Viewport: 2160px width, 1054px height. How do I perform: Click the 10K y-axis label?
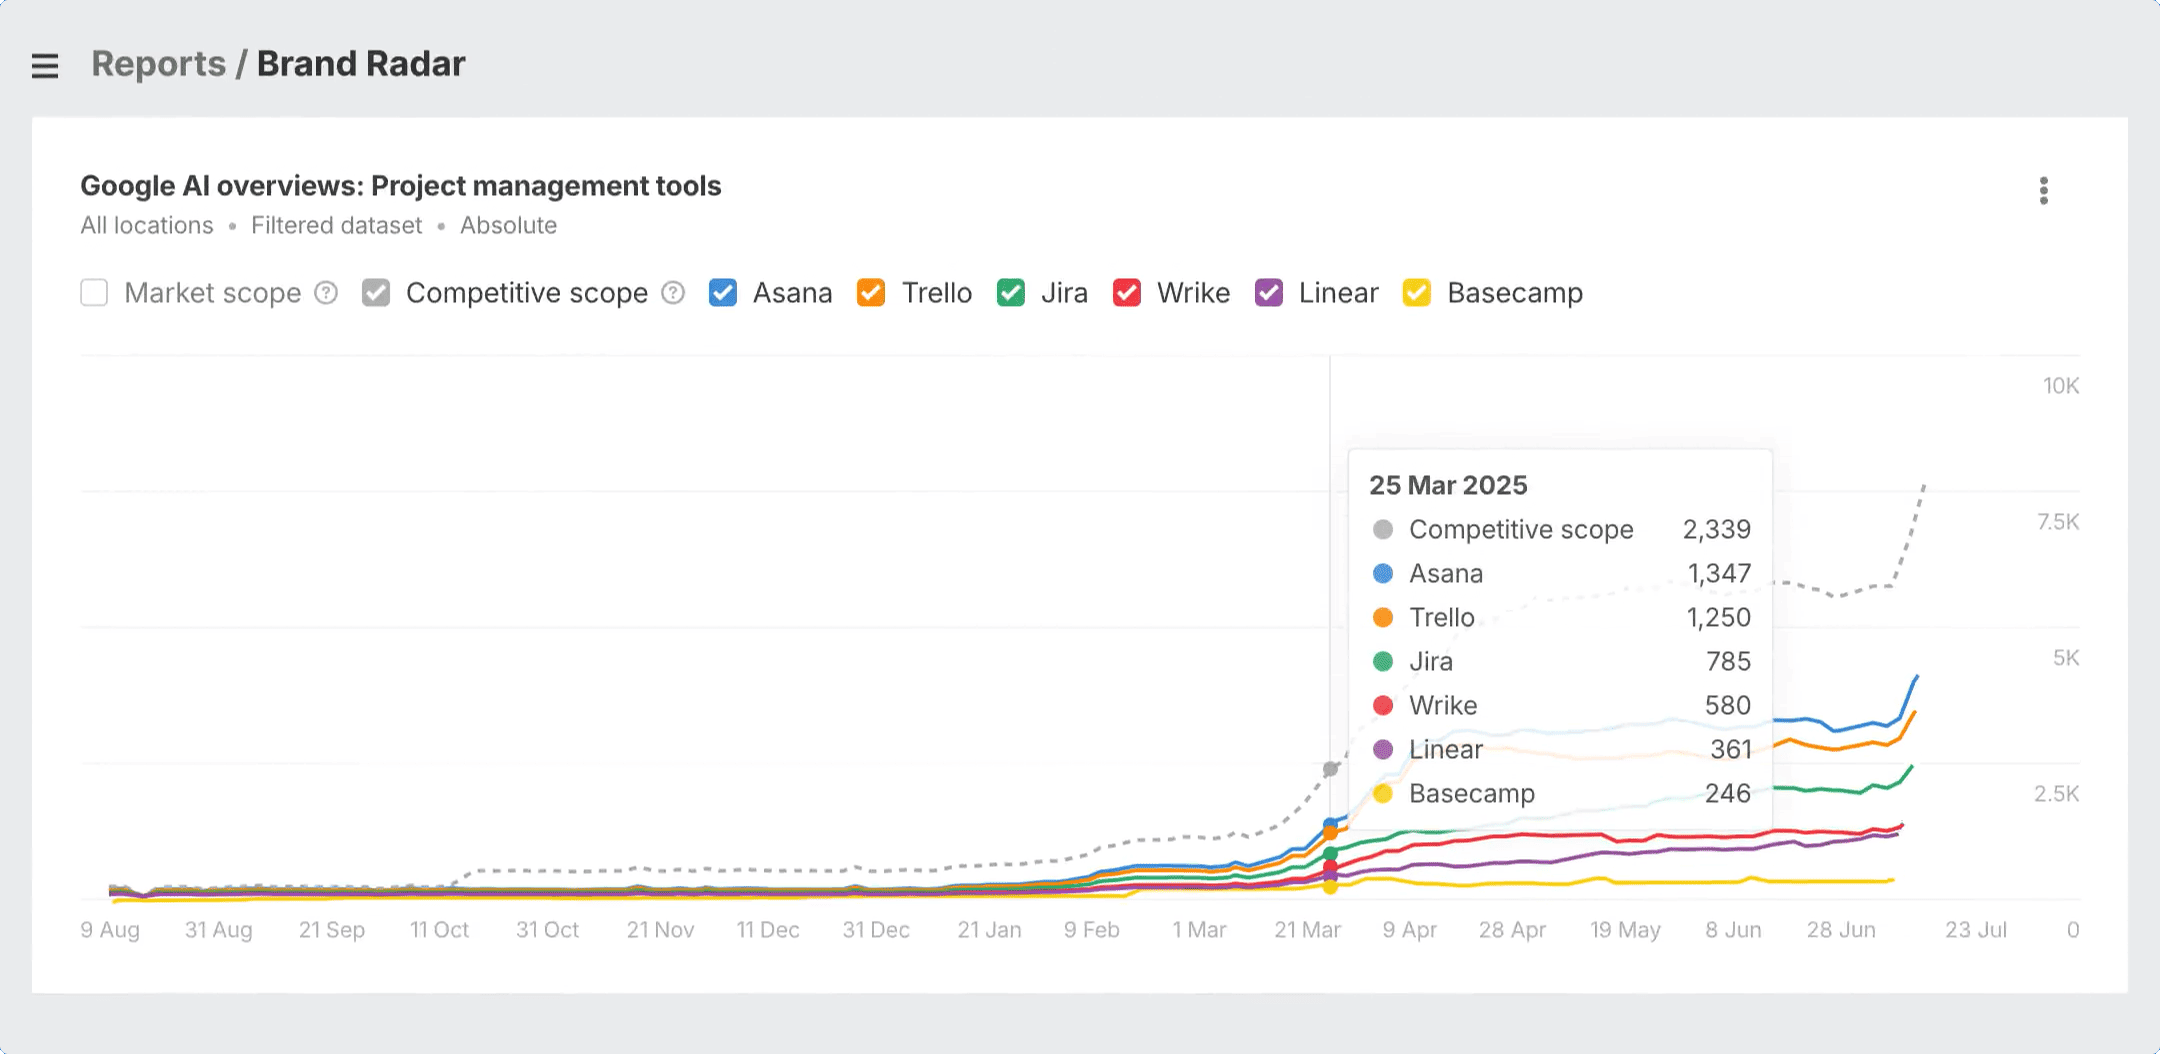2061,386
